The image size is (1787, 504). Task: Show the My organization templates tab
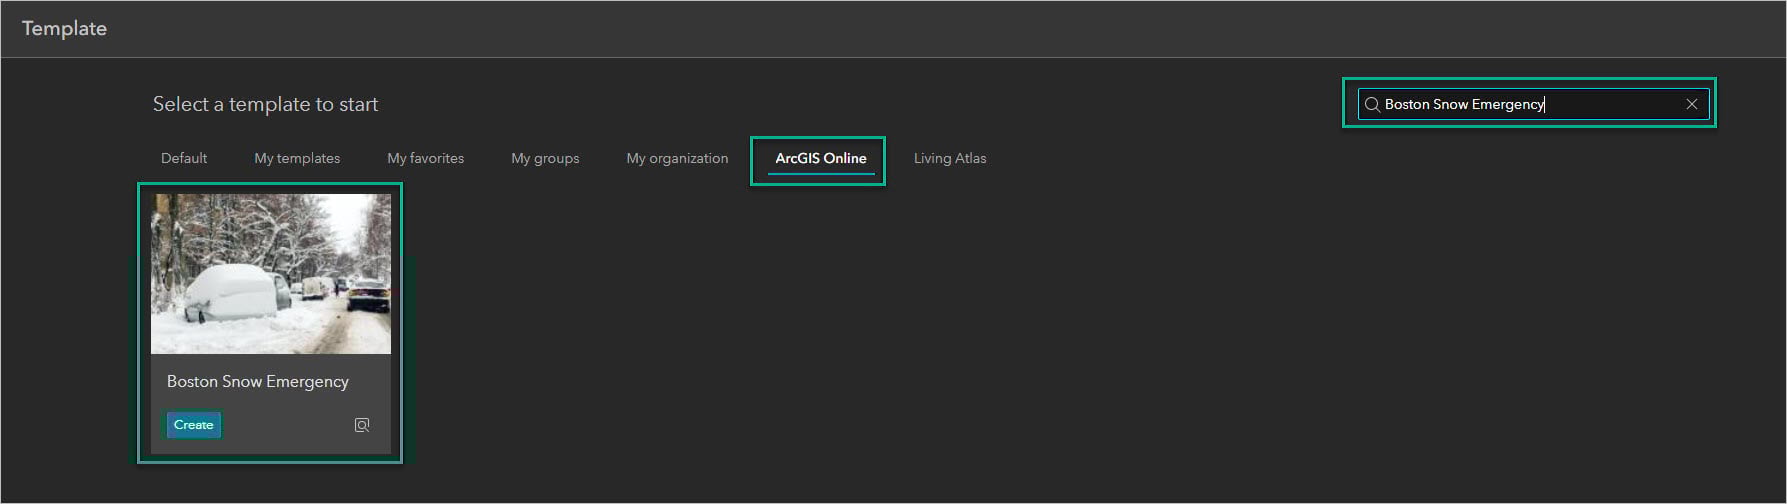677,158
